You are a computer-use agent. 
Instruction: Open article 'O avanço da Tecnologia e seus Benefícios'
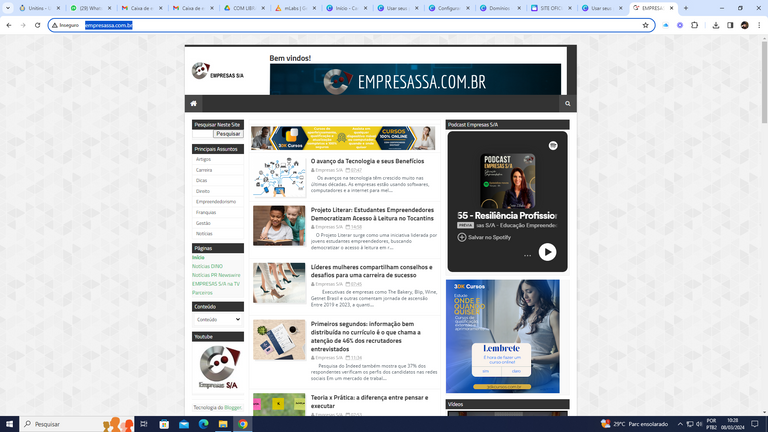point(367,161)
